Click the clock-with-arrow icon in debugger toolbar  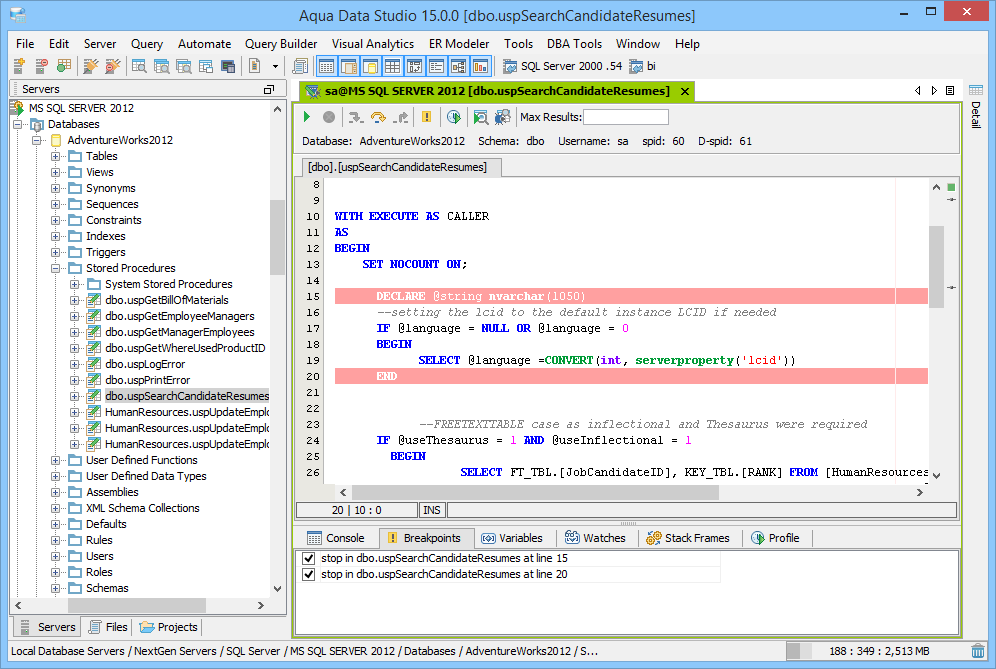click(454, 117)
